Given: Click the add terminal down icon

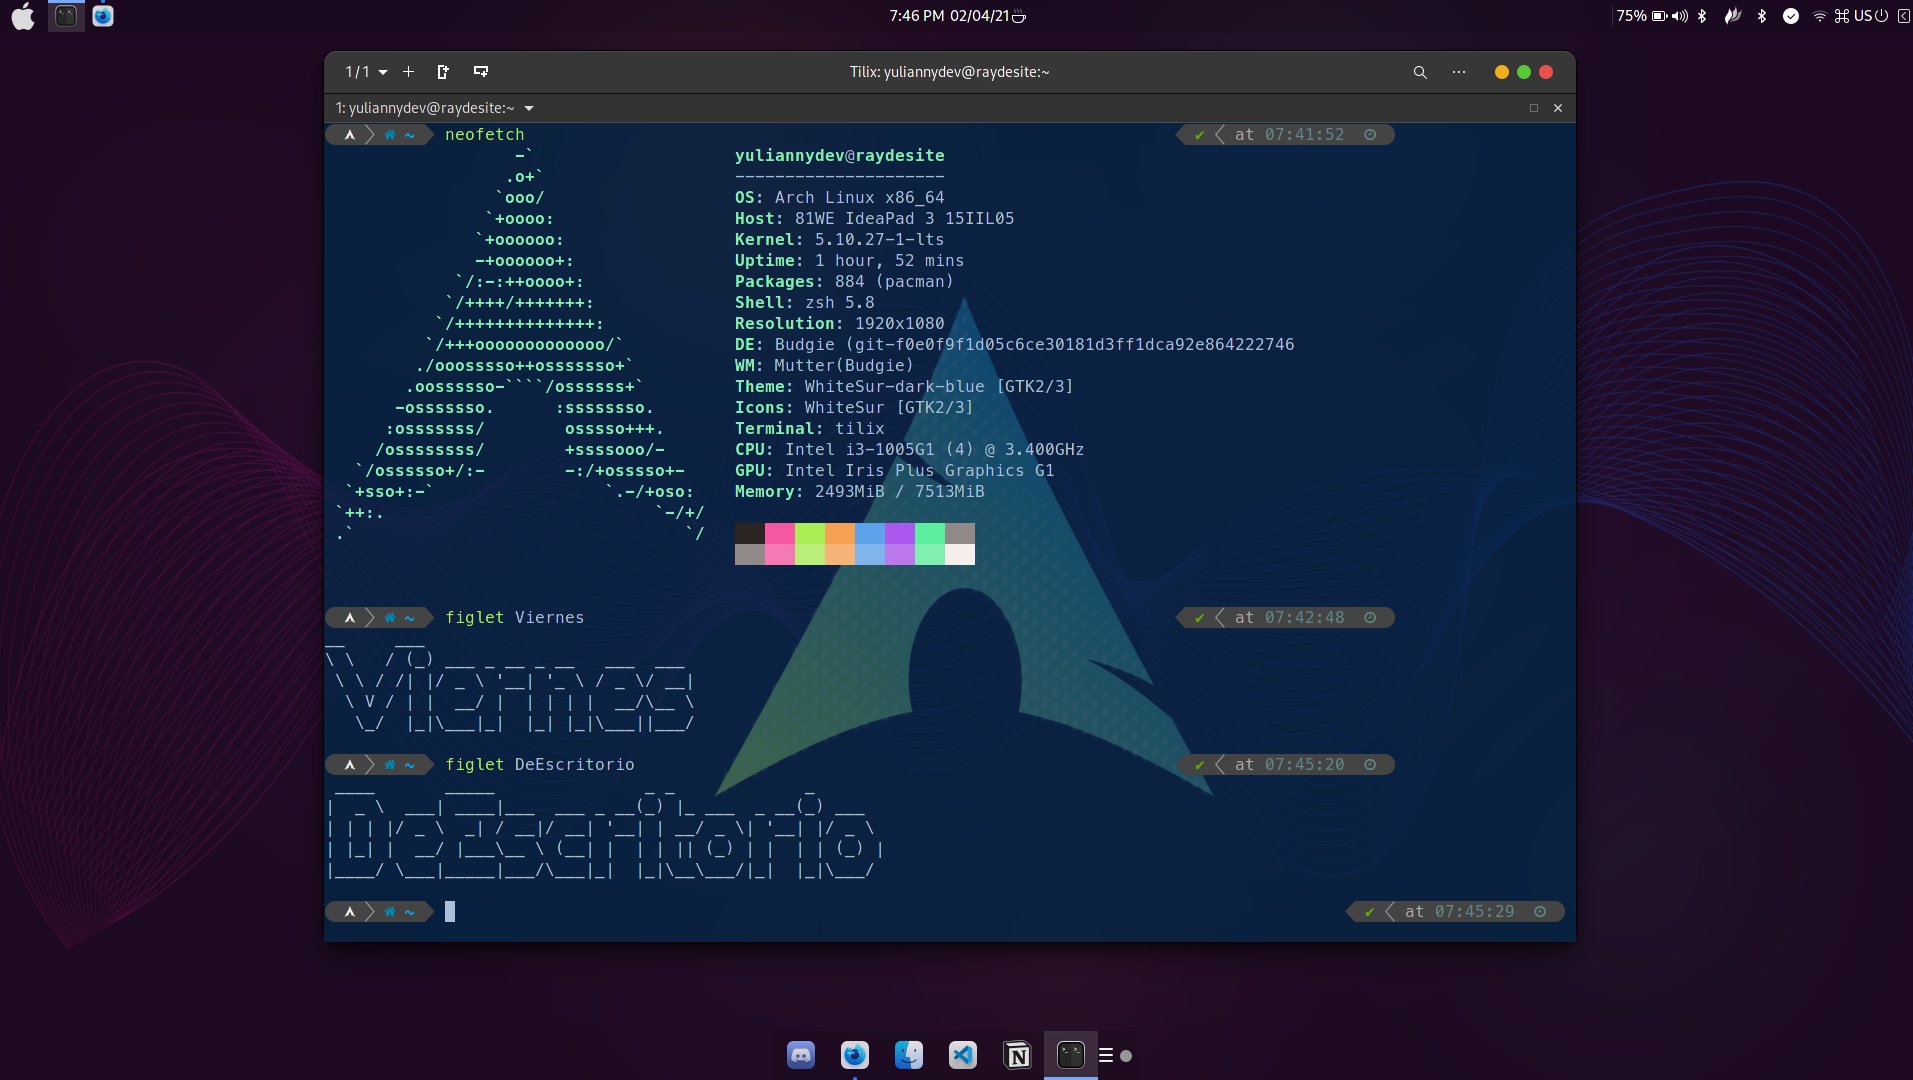Looking at the screenshot, I should pos(481,72).
